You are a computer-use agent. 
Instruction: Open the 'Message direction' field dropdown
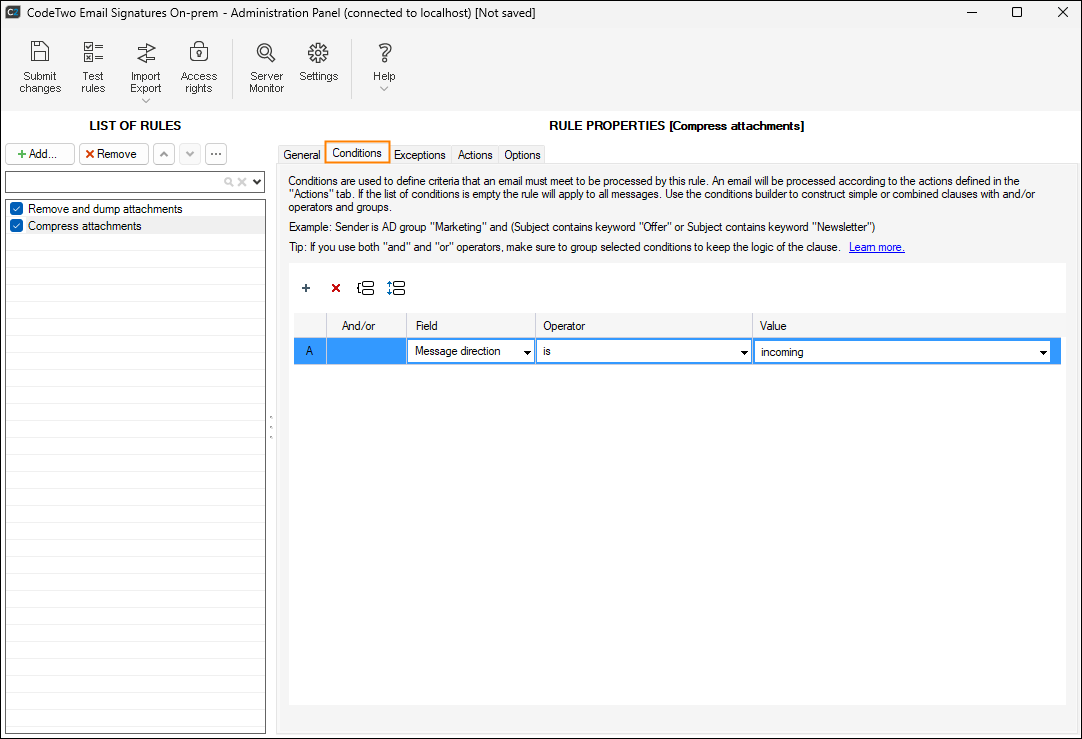[x=527, y=352]
